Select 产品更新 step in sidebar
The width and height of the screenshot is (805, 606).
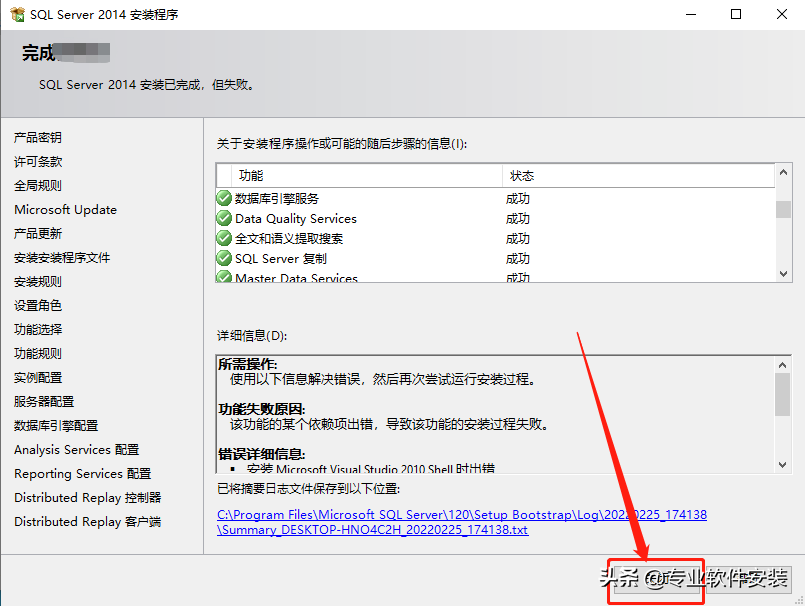(x=38, y=234)
